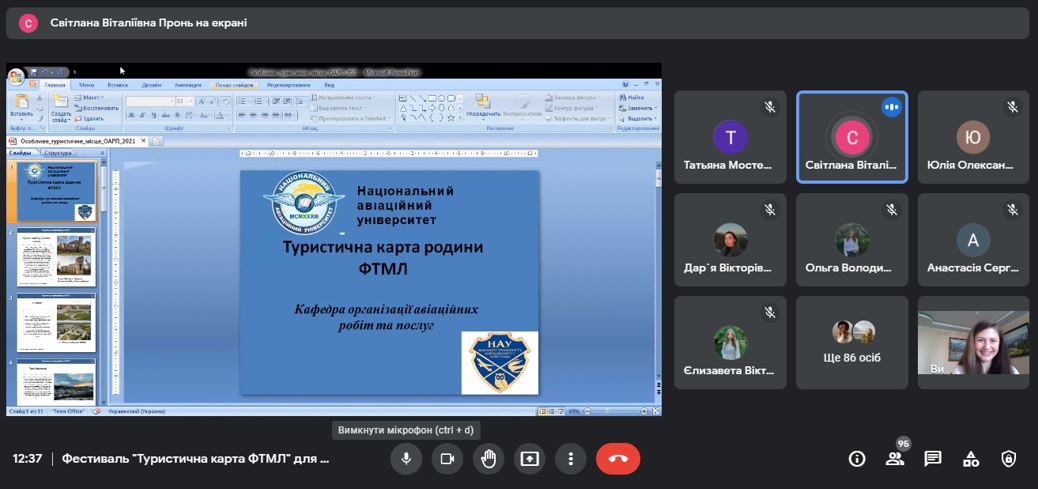Open the meeting details info icon
Viewport: 1038px width, 489px height.
pyautogui.click(x=857, y=459)
